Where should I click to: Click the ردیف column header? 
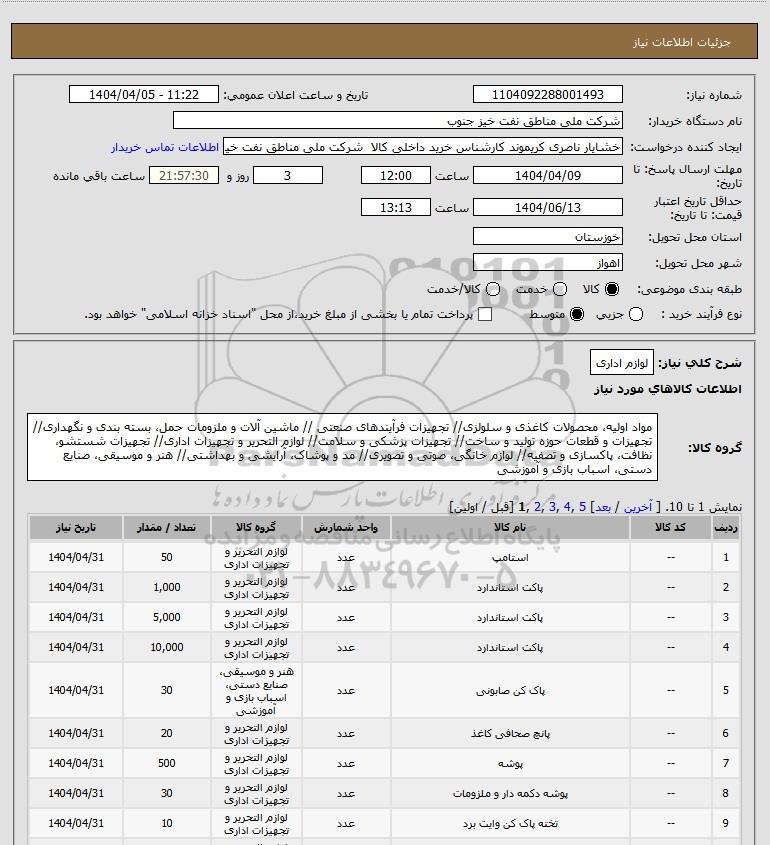[725, 528]
